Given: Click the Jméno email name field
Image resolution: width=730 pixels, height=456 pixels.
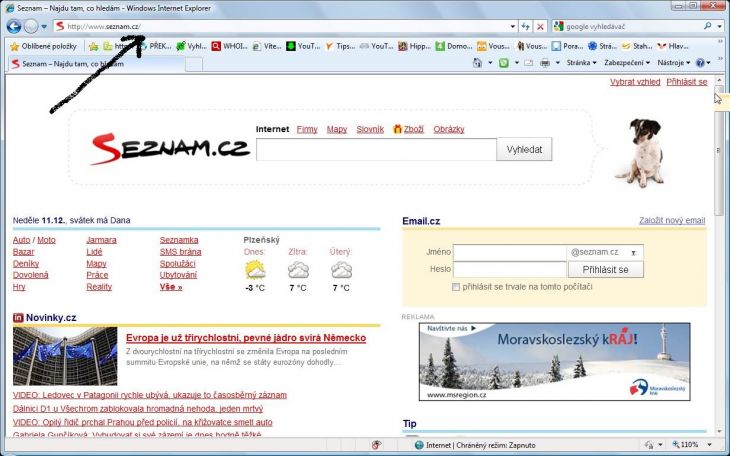Looking at the screenshot, I should click(x=509, y=252).
